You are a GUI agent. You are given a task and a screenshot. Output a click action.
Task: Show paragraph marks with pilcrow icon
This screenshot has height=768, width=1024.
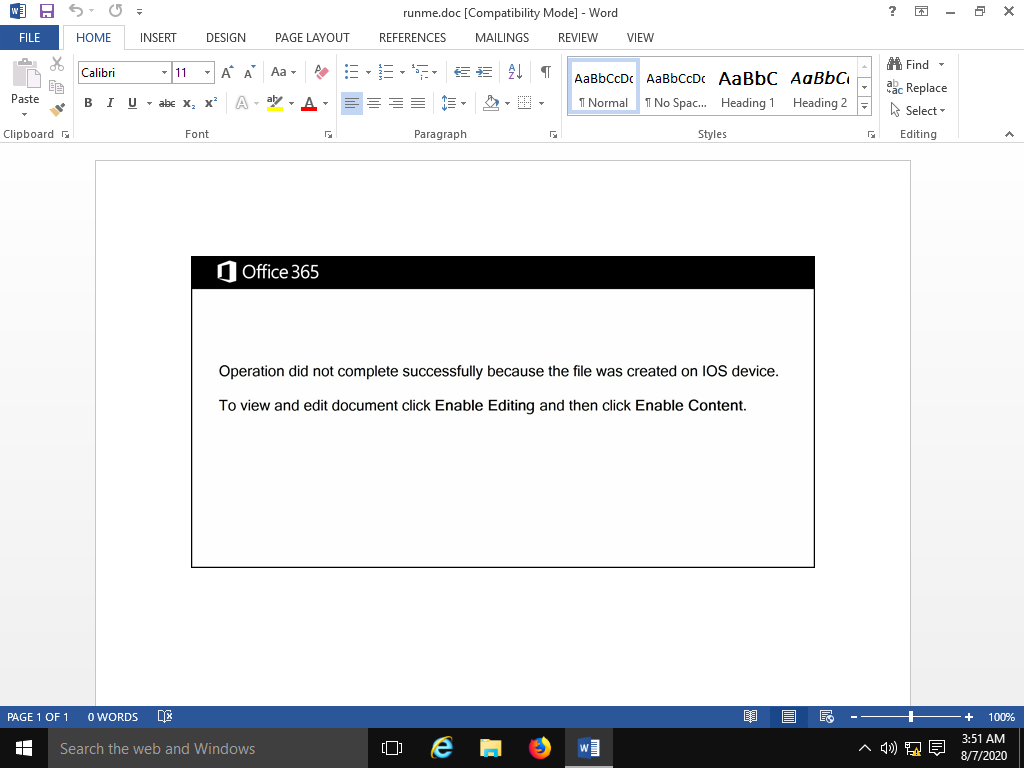click(545, 72)
